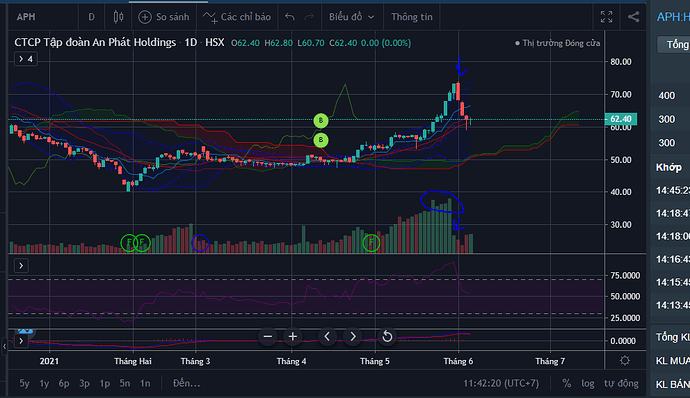
Task: Shift chart left with left arrow
Action: (x=327, y=337)
